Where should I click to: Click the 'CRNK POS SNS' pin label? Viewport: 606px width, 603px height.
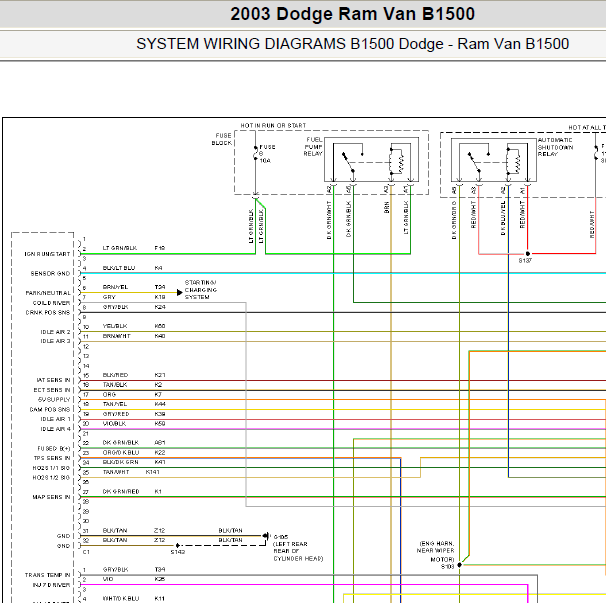pos(48,312)
